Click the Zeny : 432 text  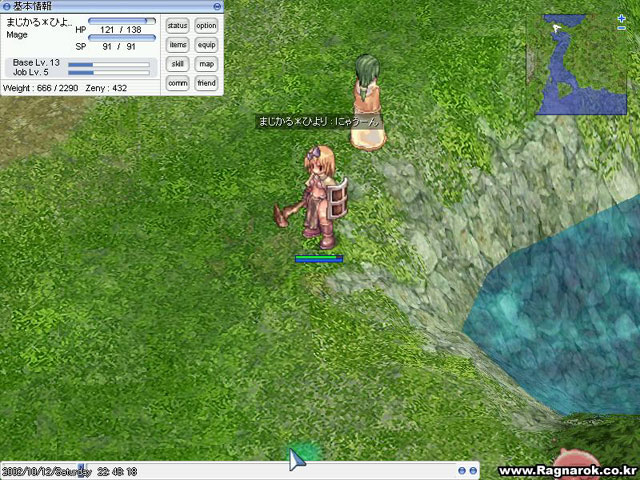[106, 88]
